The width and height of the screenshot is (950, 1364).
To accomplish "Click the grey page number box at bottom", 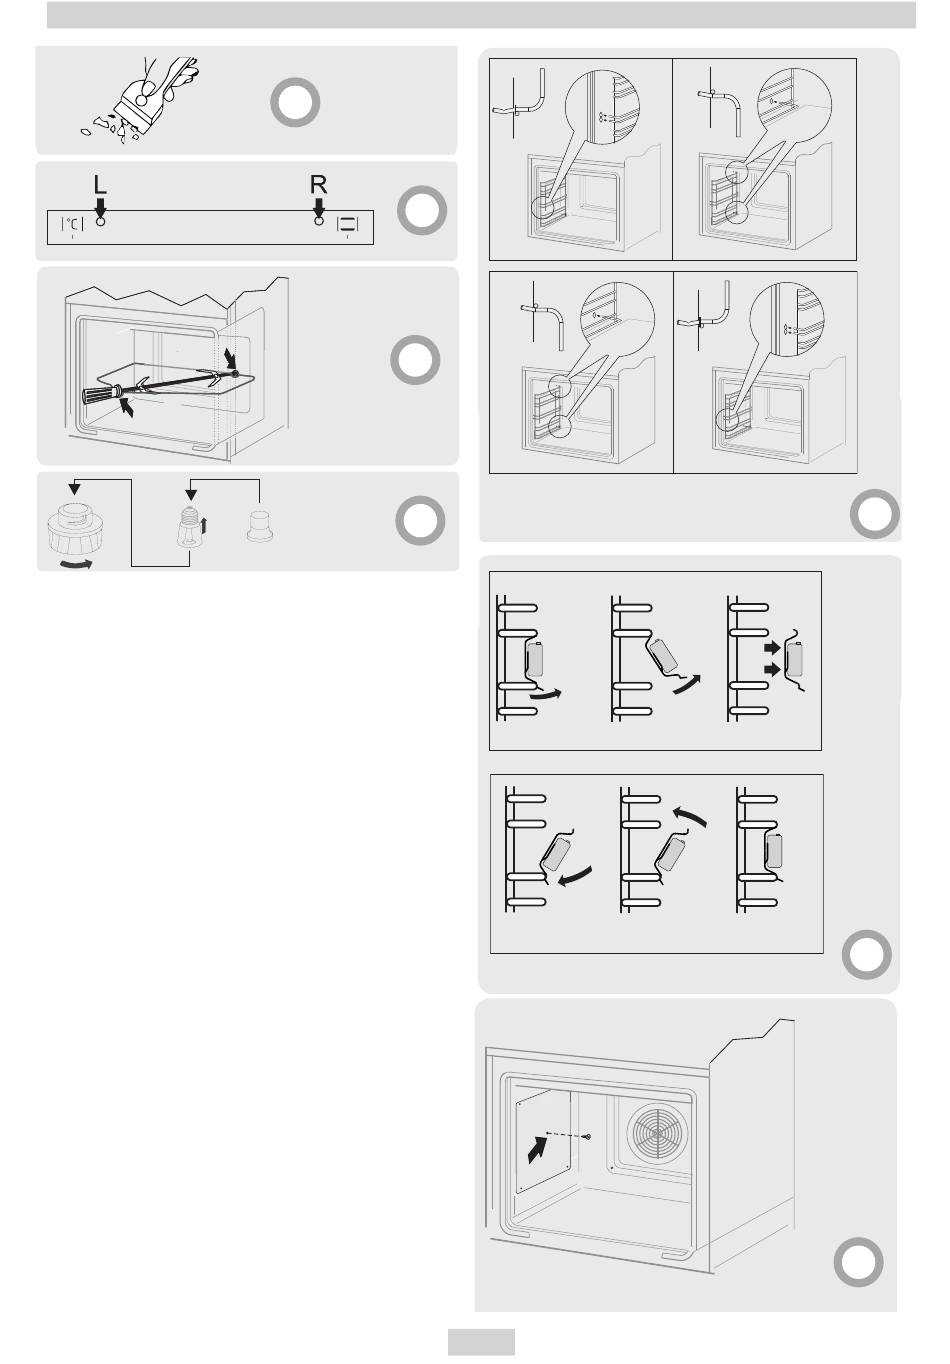I will coord(481,1342).
